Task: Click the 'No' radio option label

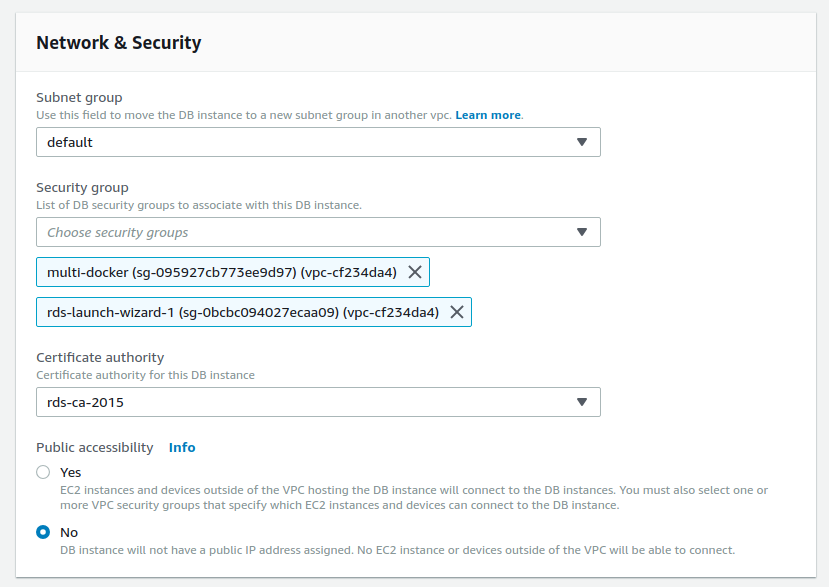Action: pos(69,533)
